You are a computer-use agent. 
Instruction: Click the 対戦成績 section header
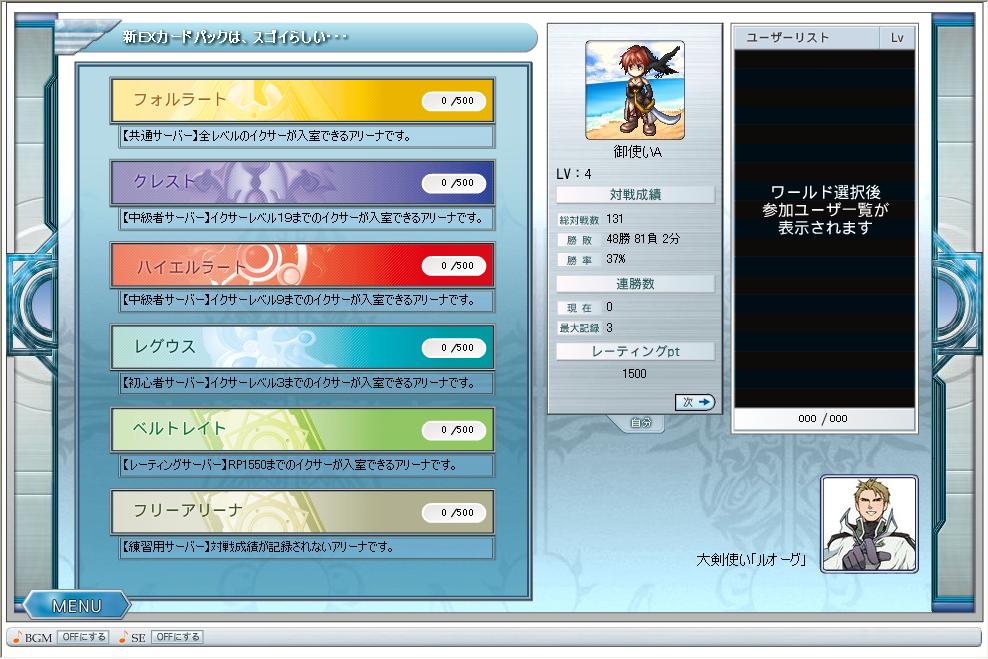click(x=635, y=194)
